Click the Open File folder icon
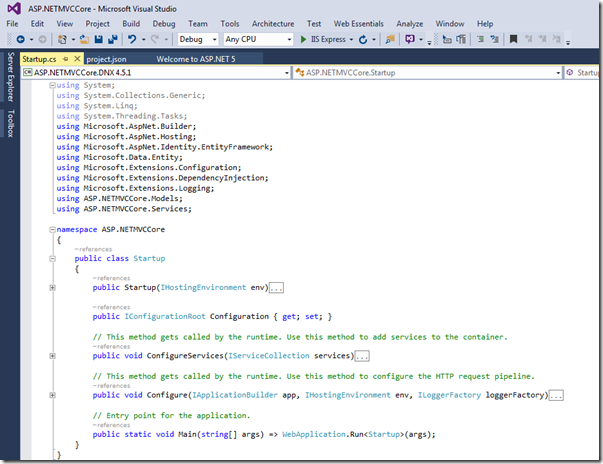603x464 pixels. point(82,39)
